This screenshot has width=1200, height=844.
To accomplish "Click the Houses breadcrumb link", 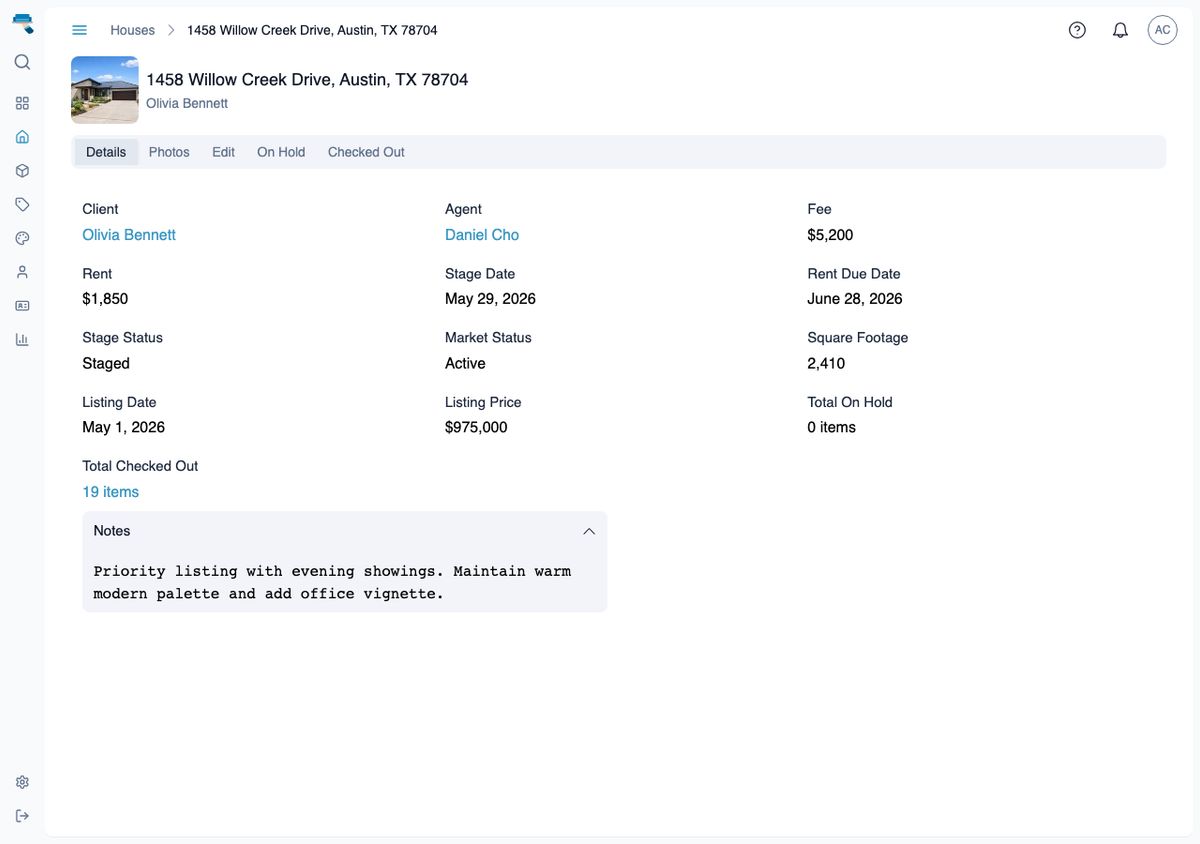I will (132, 30).
